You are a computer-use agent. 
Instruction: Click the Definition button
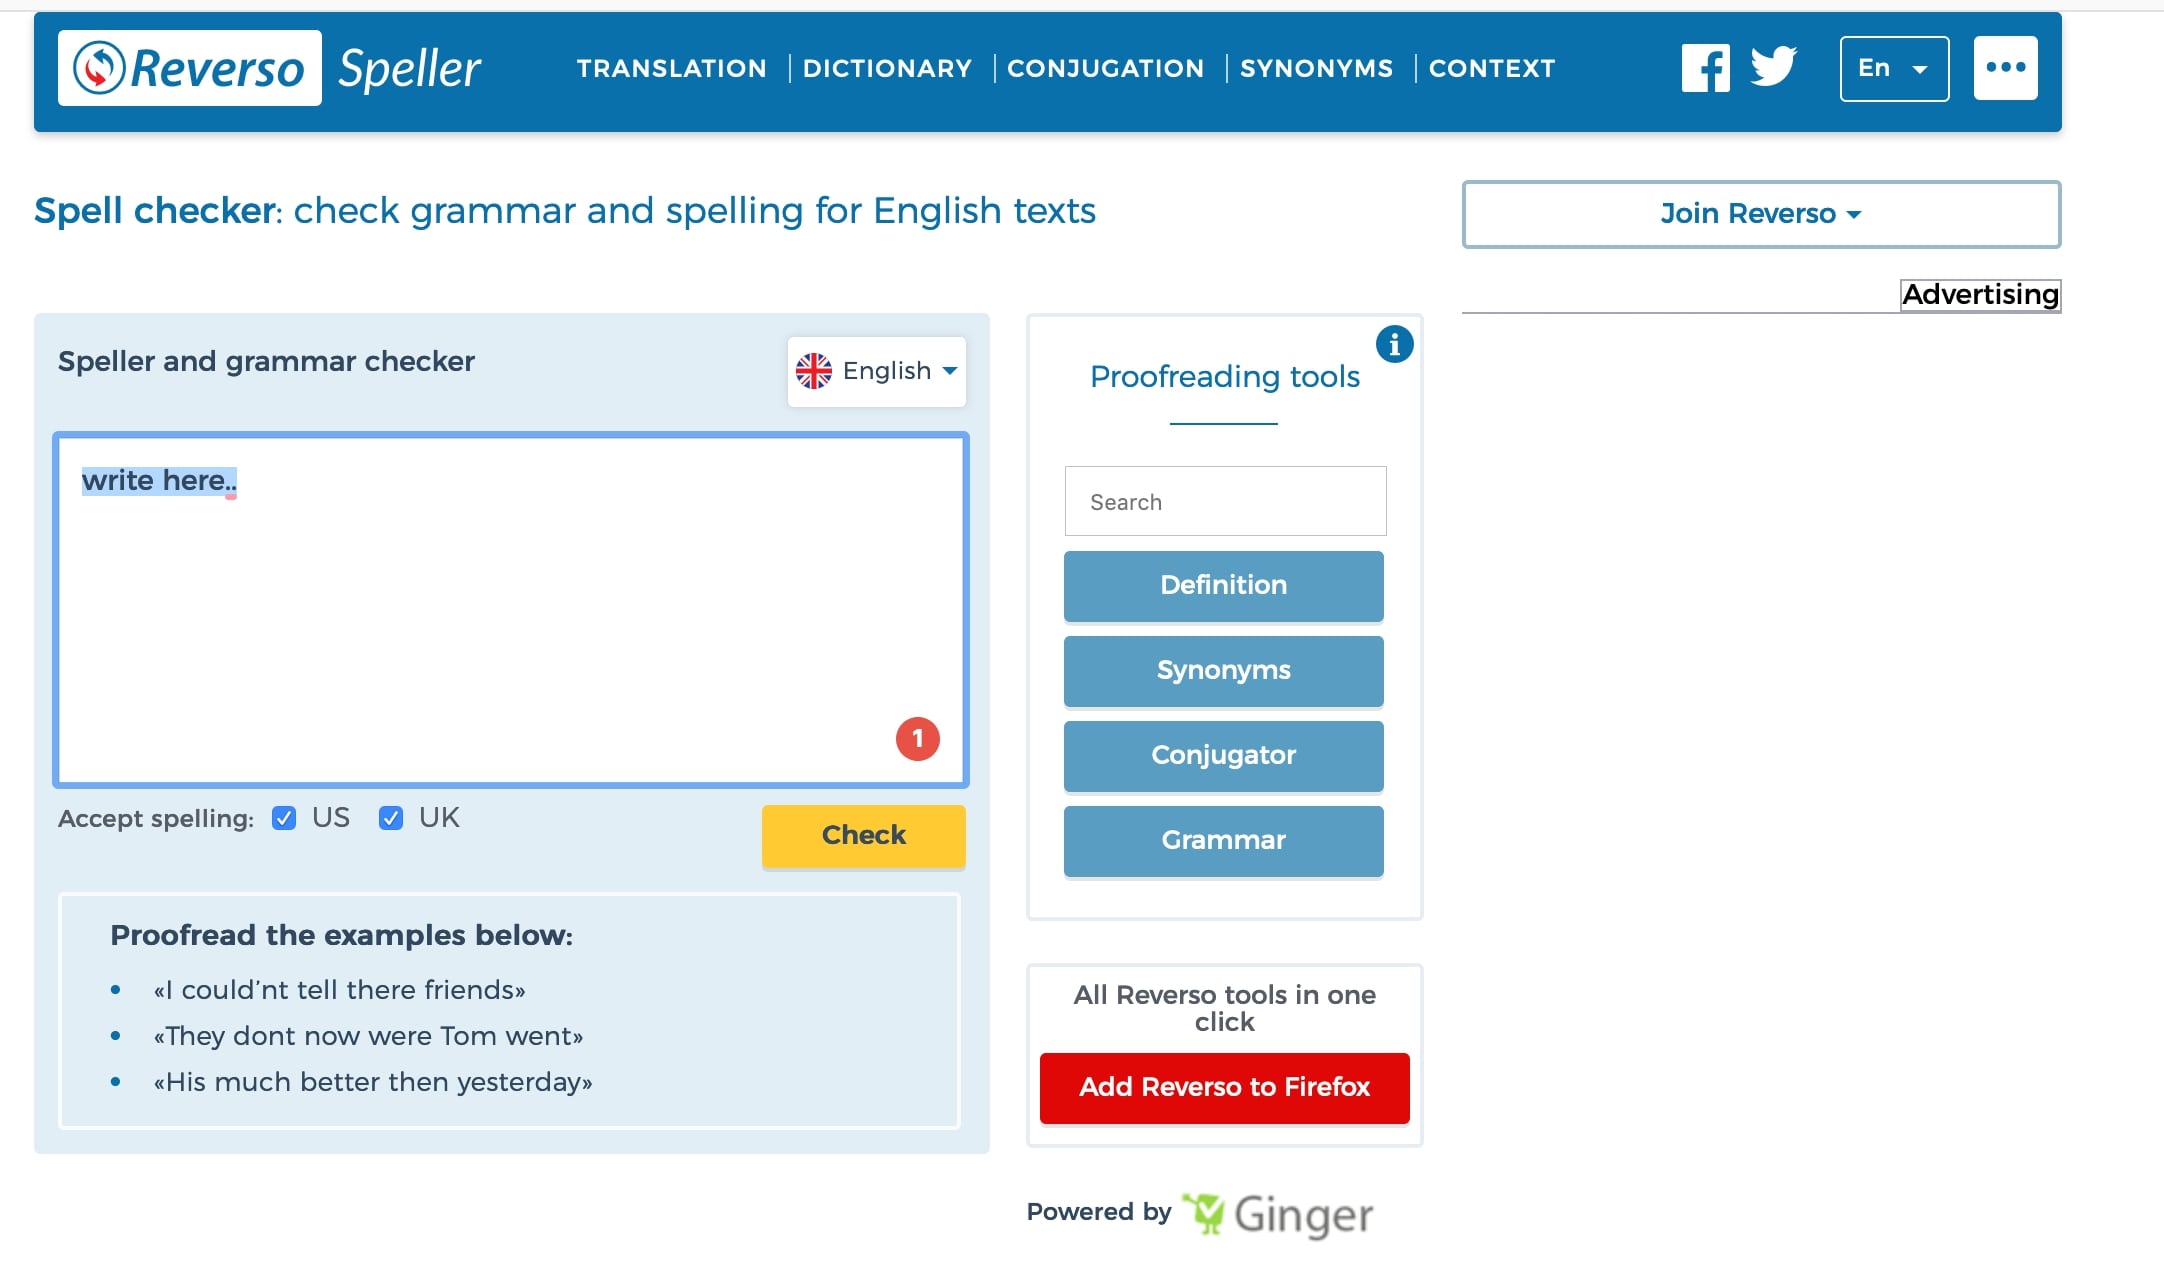[x=1224, y=586]
